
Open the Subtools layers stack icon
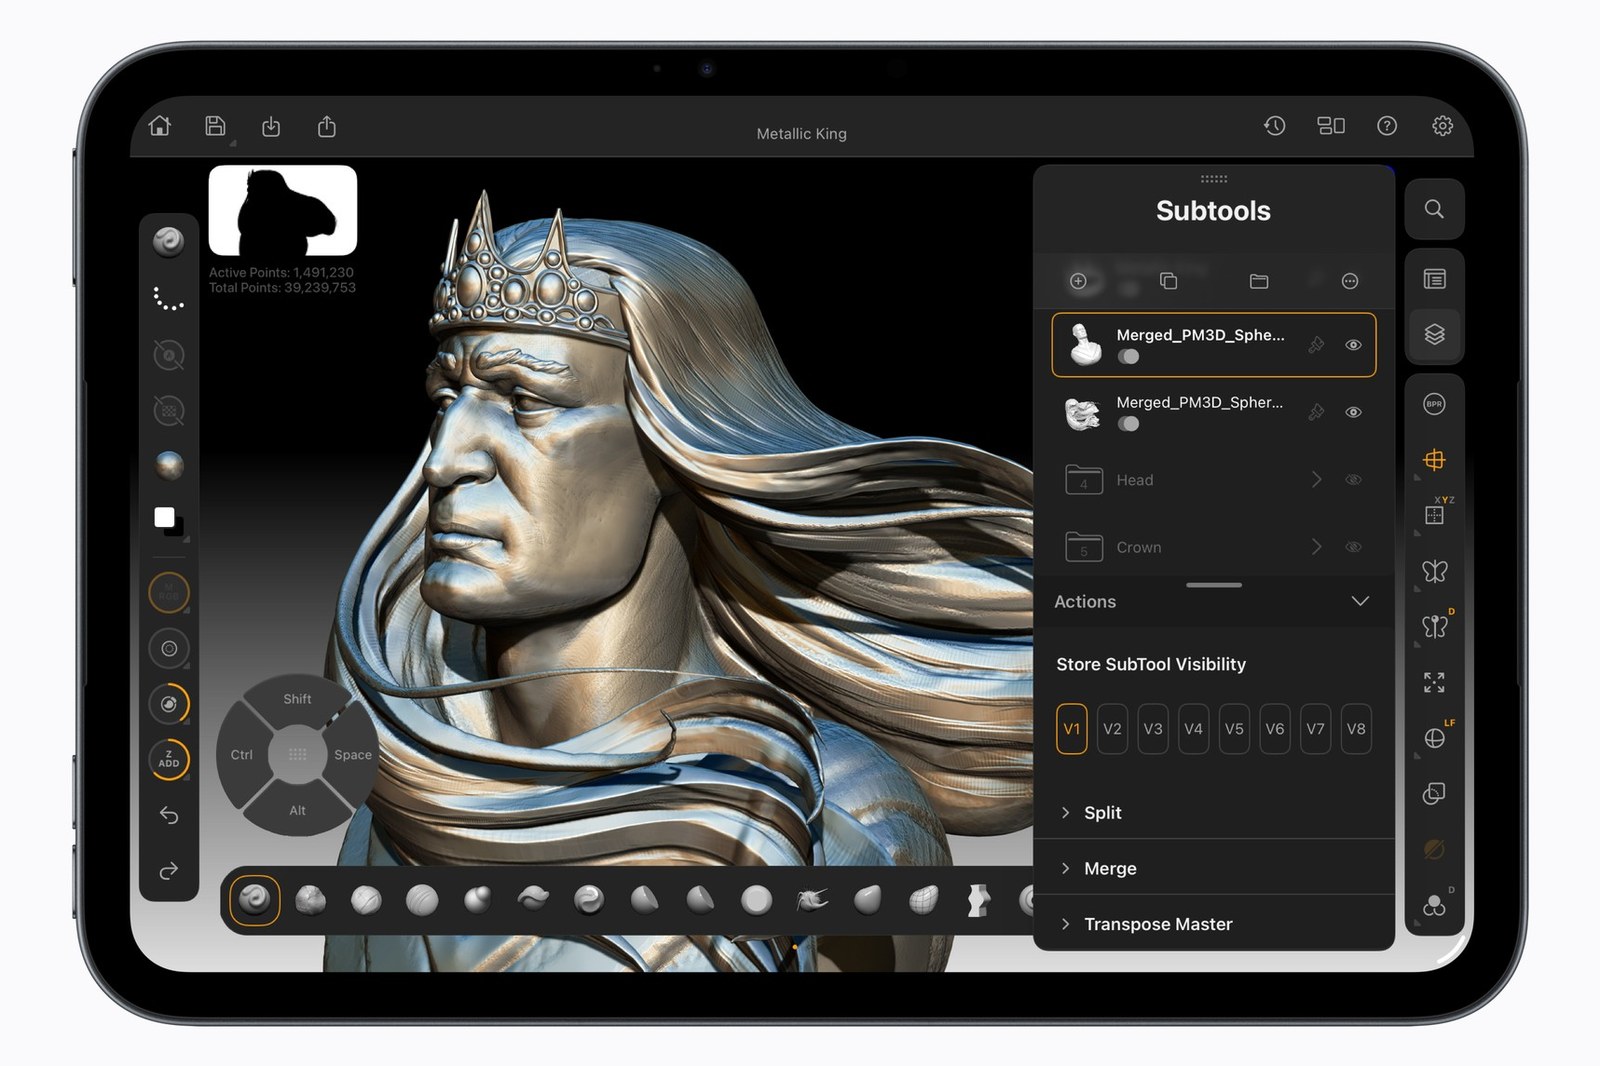click(1434, 334)
